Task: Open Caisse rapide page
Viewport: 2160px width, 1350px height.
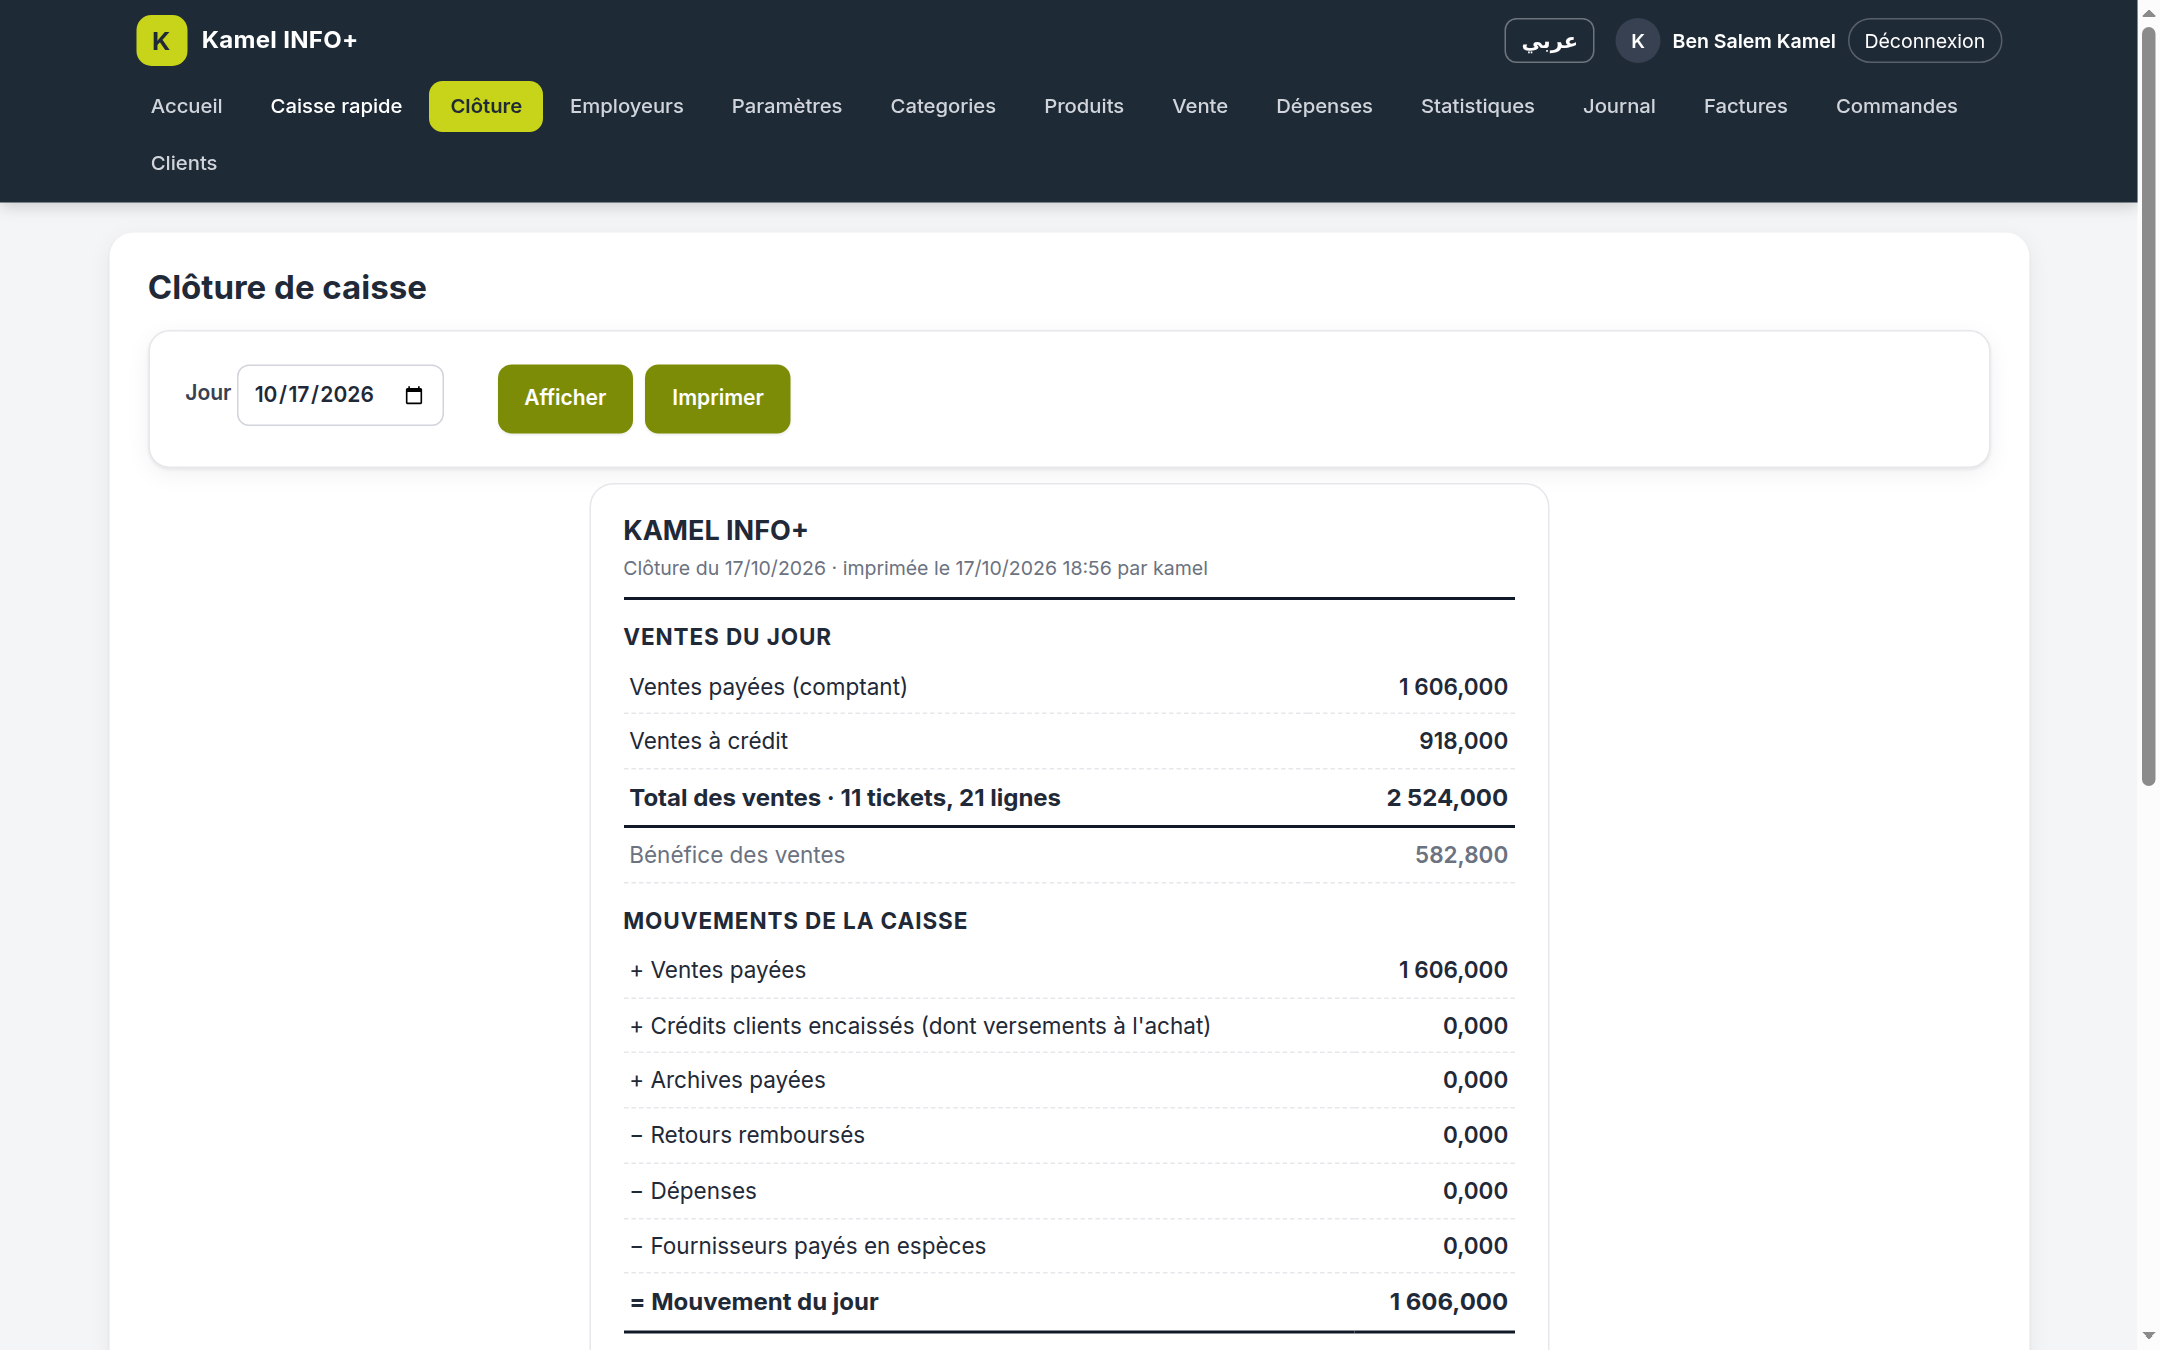Action: pos(336,106)
